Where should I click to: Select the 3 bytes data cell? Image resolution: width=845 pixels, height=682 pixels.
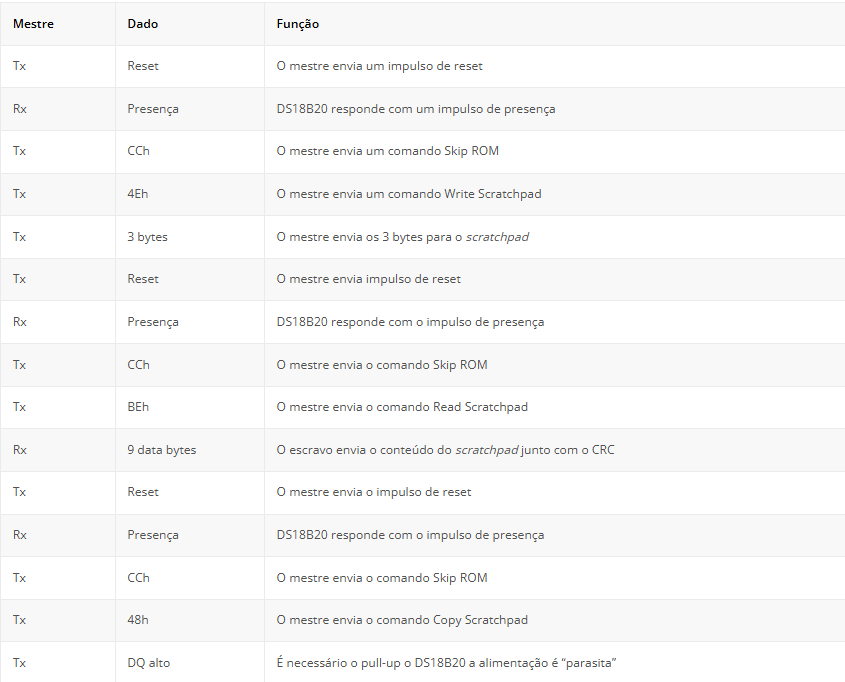click(147, 237)
